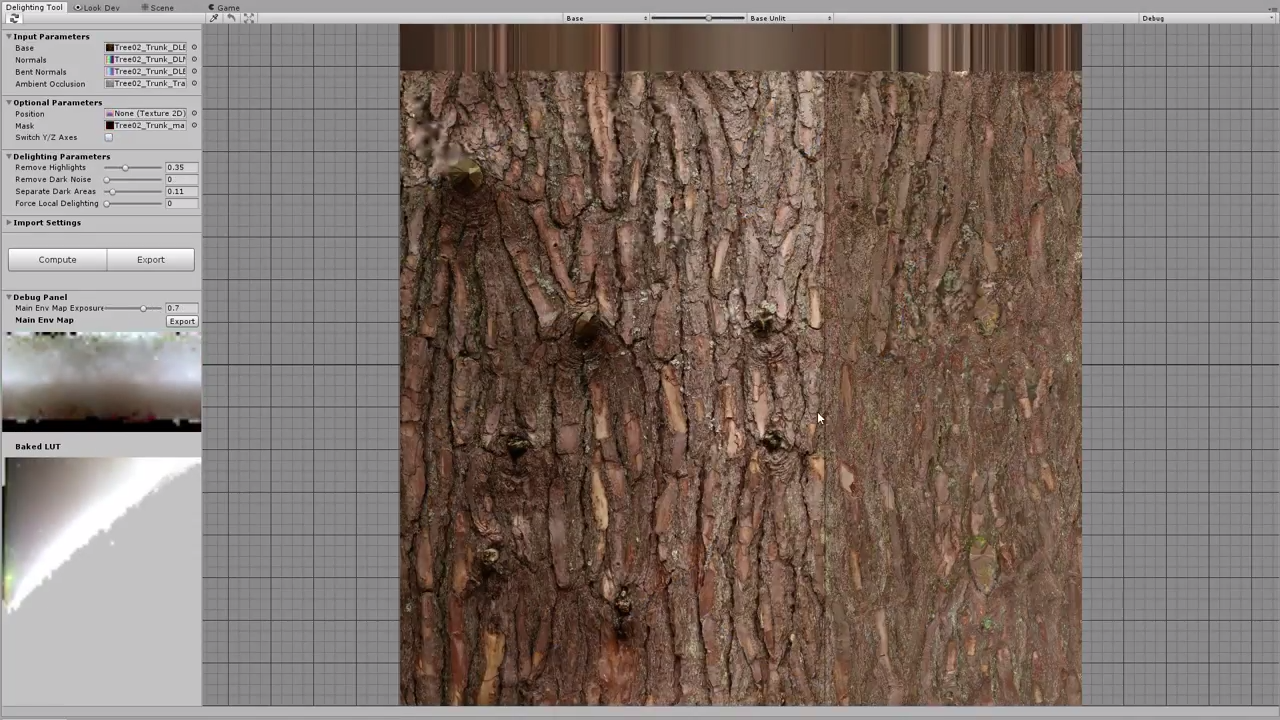Select the eyedropper icon in the top toolbar
This screenshot has height=720, width=1280.
(x=214, y=18)
